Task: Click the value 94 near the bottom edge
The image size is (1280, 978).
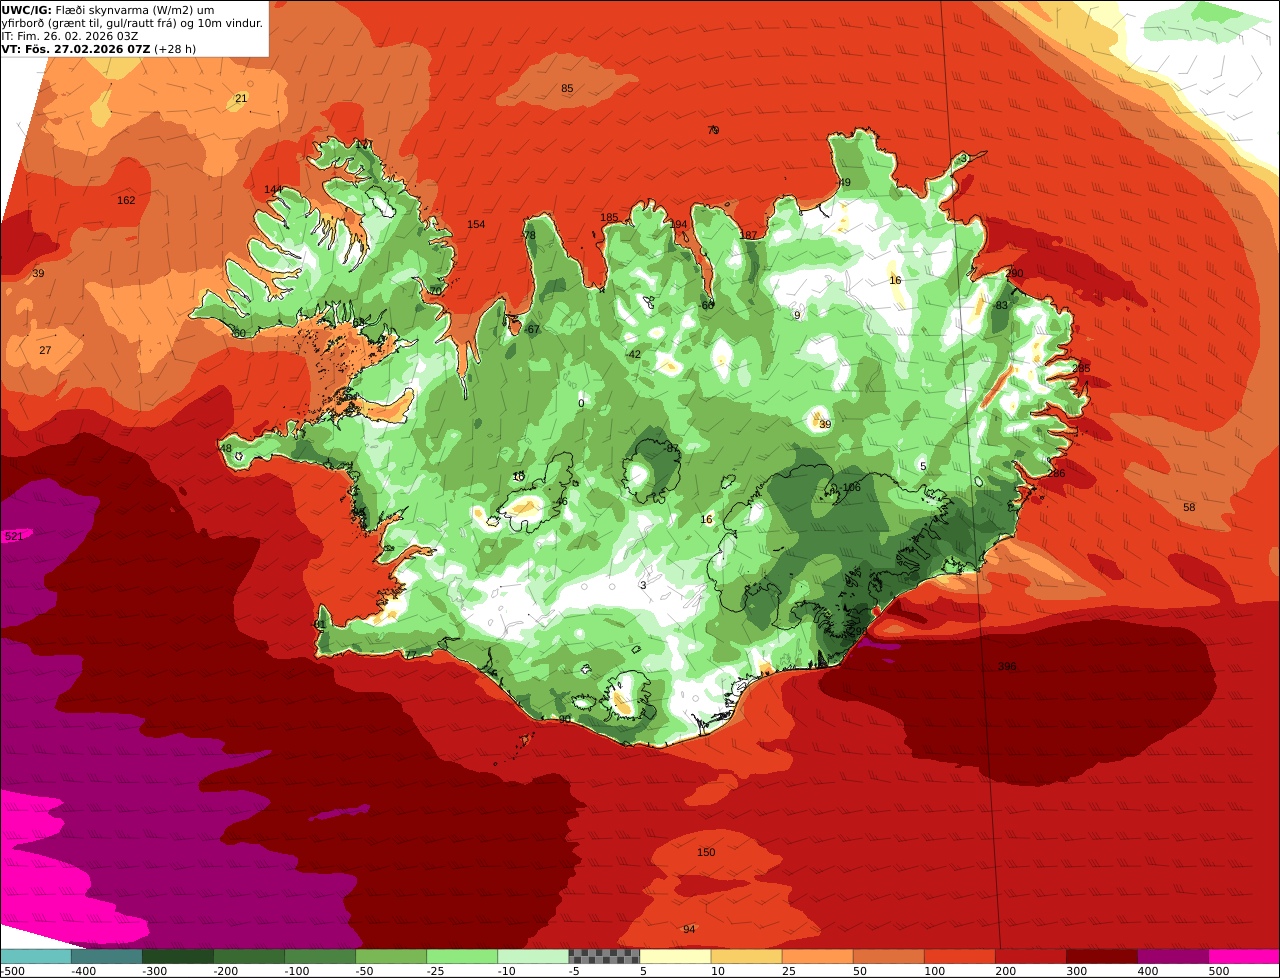Action: [x=689, y=930]
